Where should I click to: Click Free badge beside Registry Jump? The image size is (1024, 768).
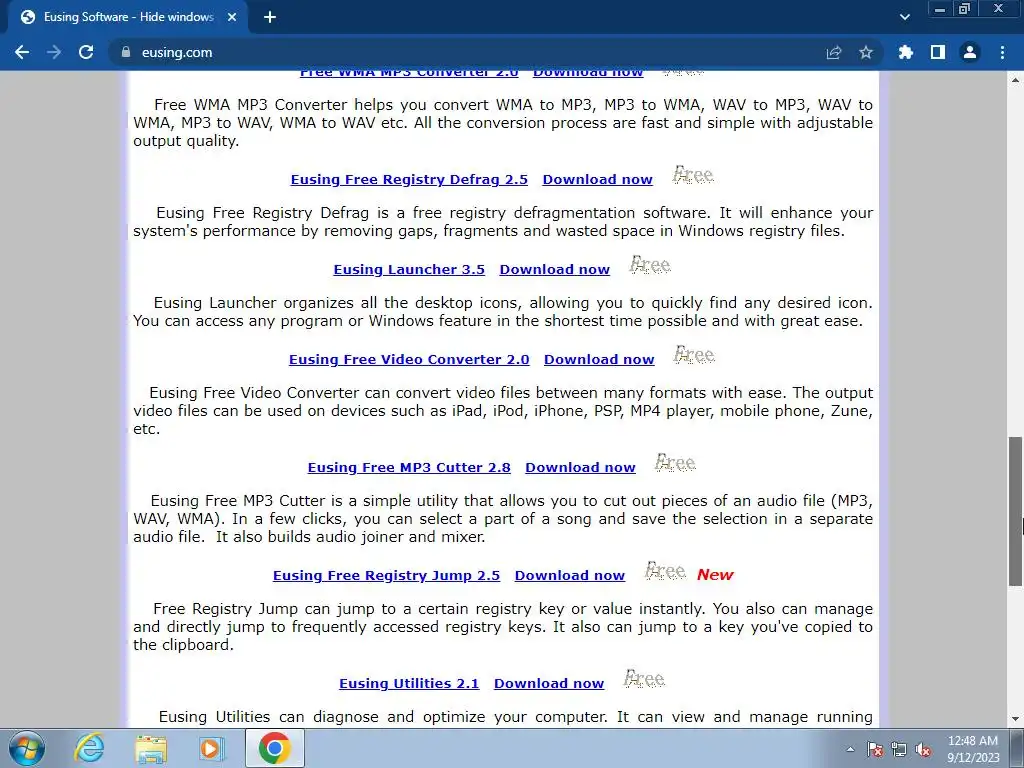[665, 571]
